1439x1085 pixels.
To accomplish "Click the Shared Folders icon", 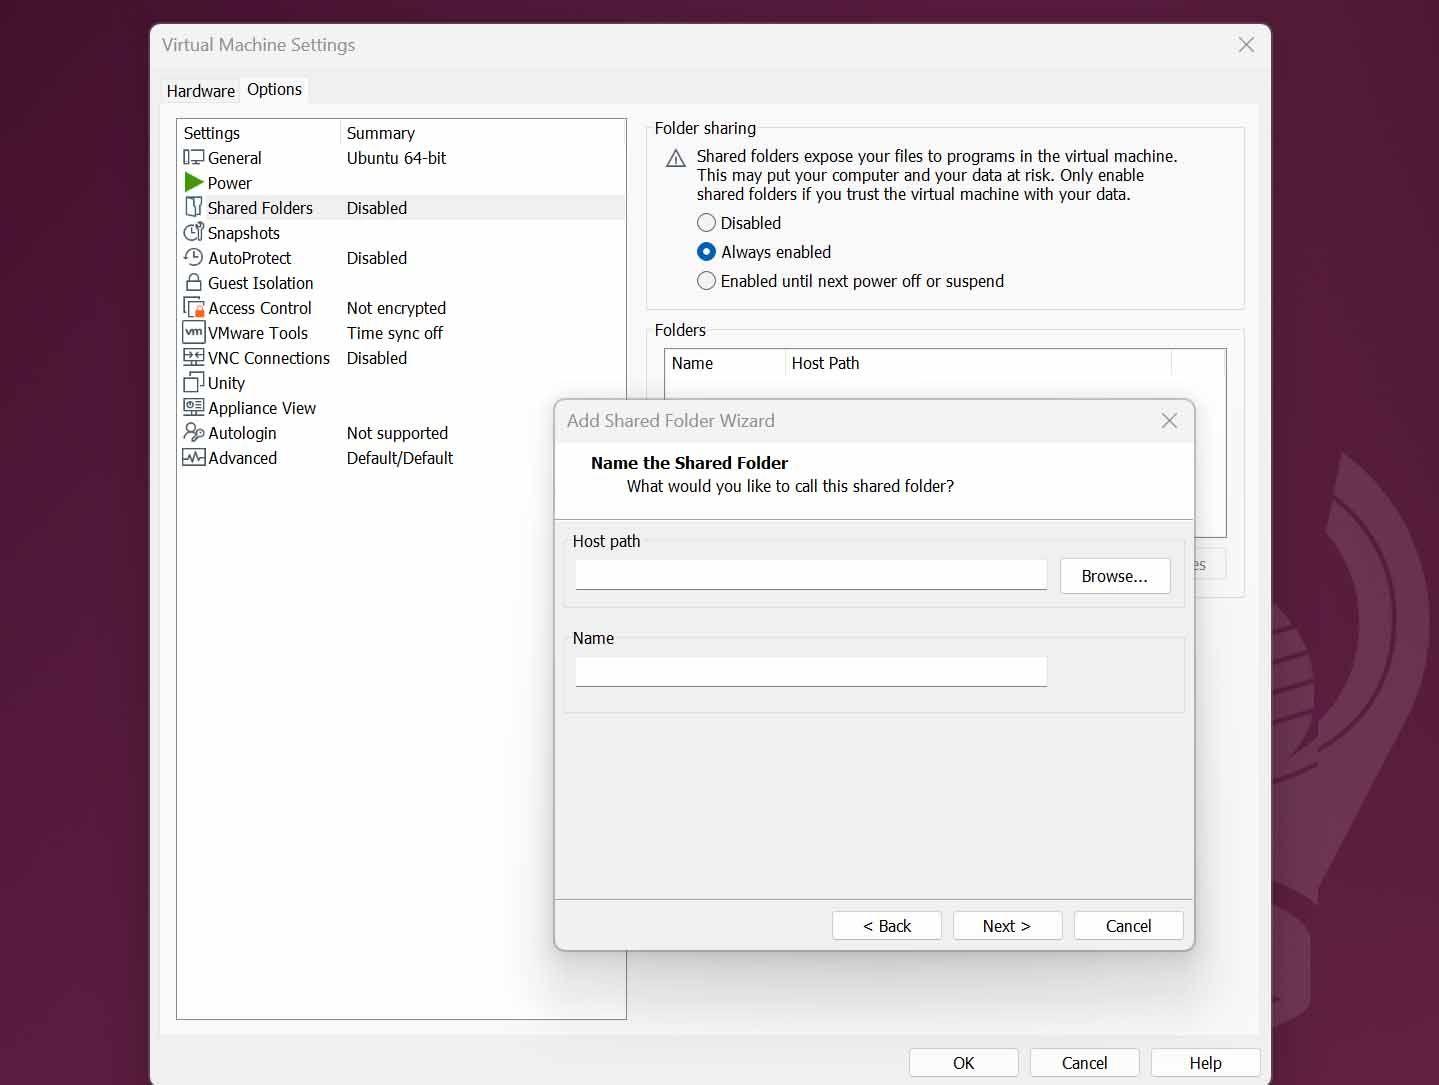I will click(x=194, y=207).
